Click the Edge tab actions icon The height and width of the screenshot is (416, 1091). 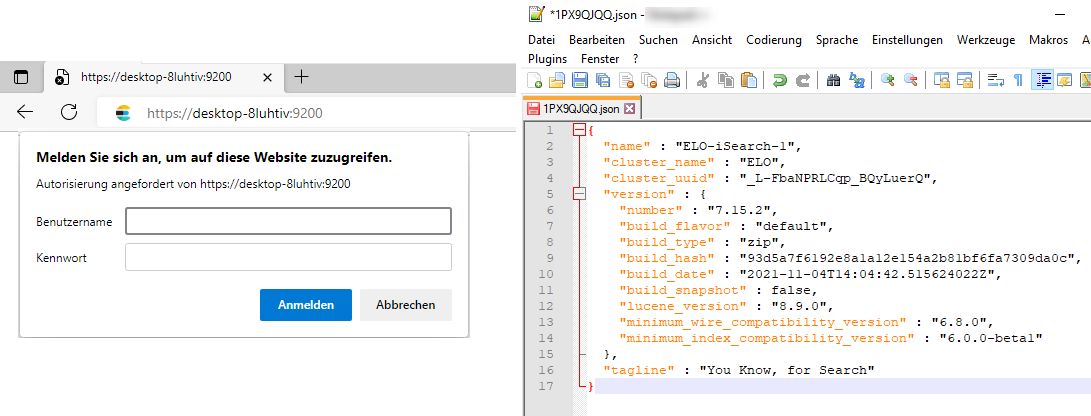click(x=21, y=77)
